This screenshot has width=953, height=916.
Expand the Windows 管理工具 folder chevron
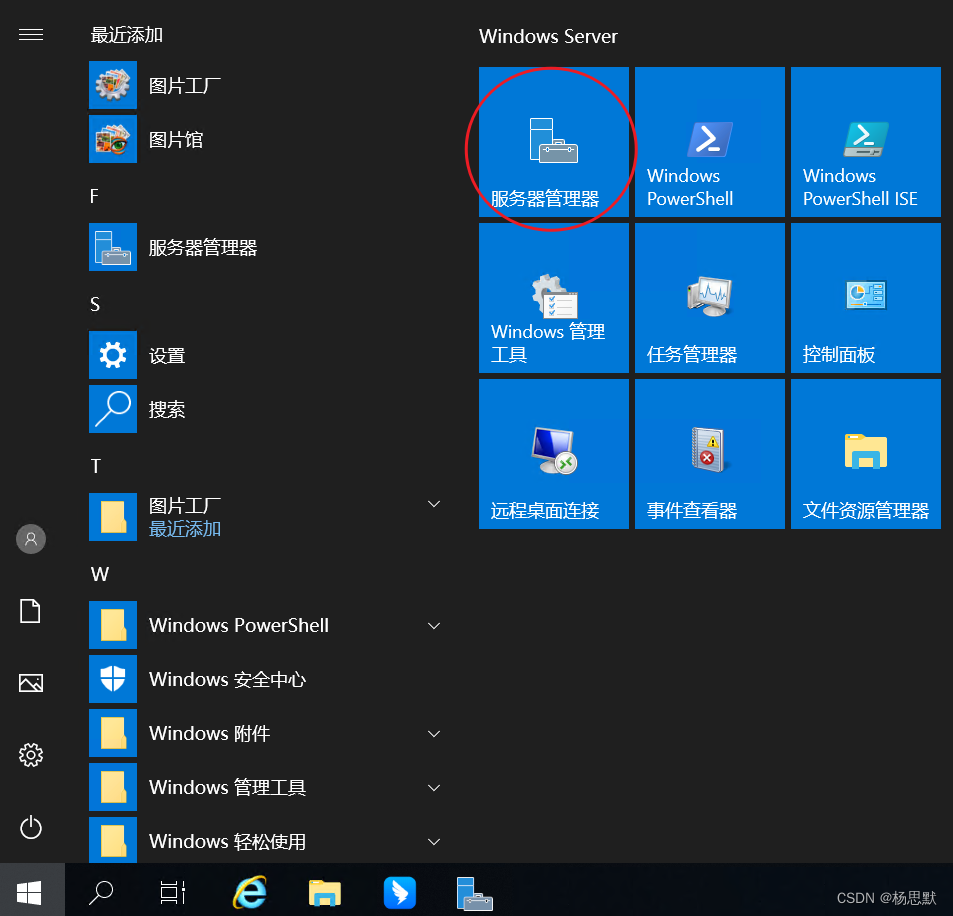coord(434,788)
